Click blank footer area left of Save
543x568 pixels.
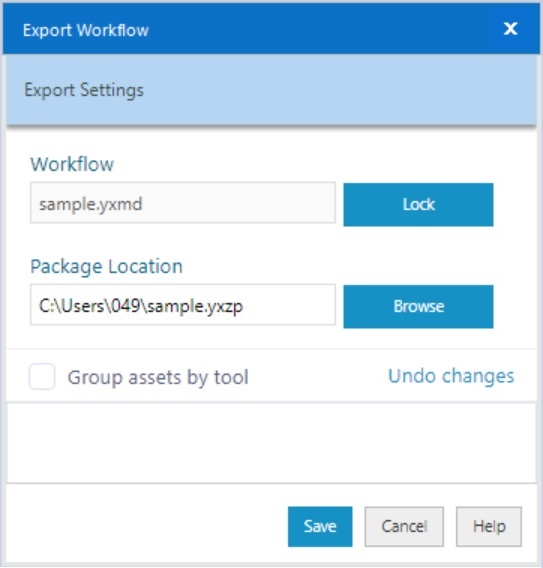[x=145, y=526]
